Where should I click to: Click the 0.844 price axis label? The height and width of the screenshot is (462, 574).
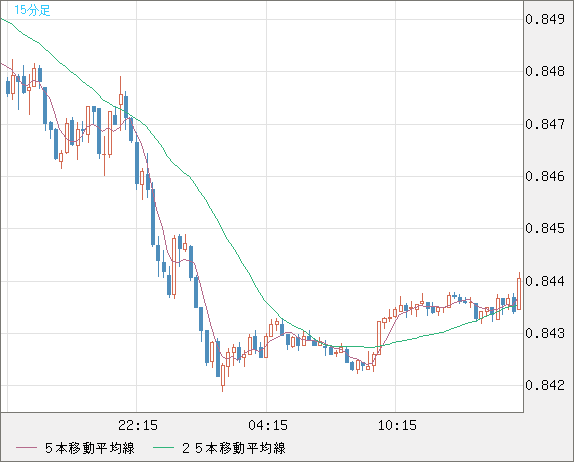(545, 282)
